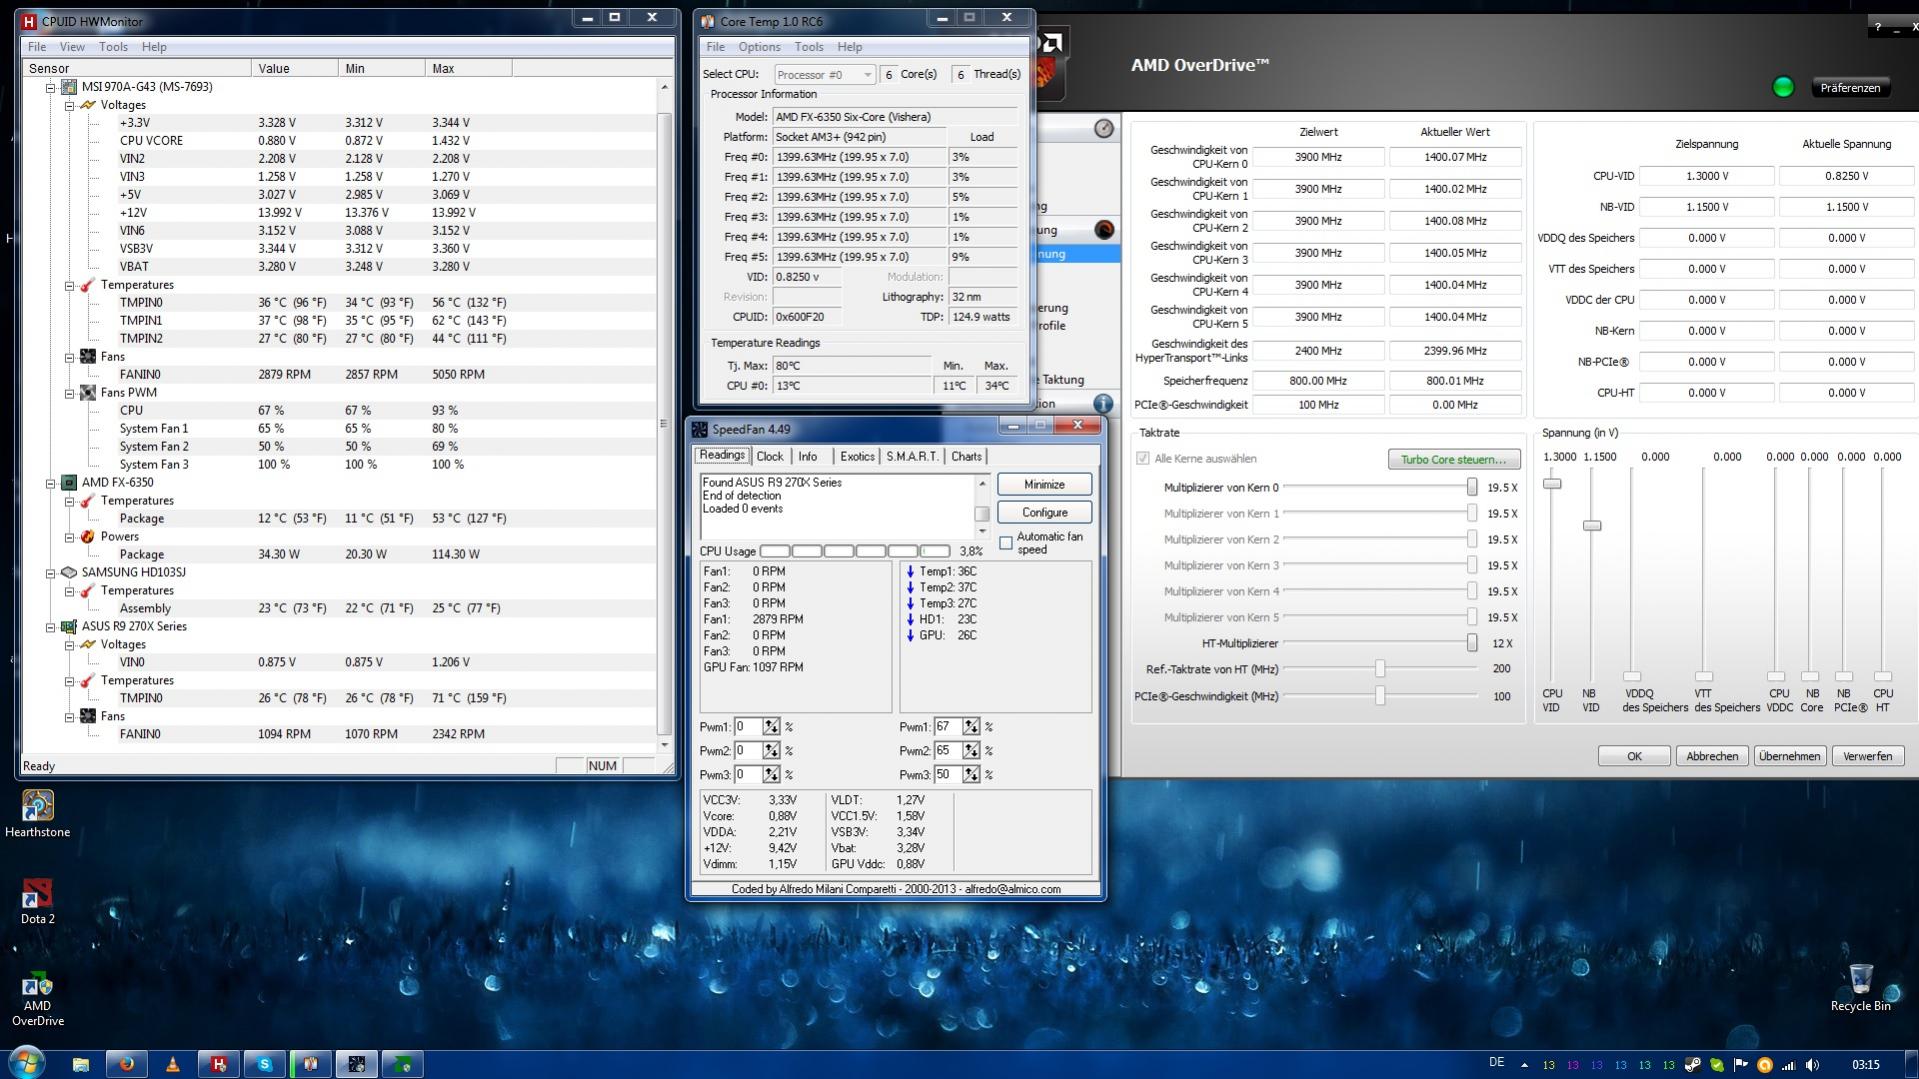The height and width of the screenshot is (1079, 1919).
Task: Show hidden tray icons arrow
Action: 1524,1065
